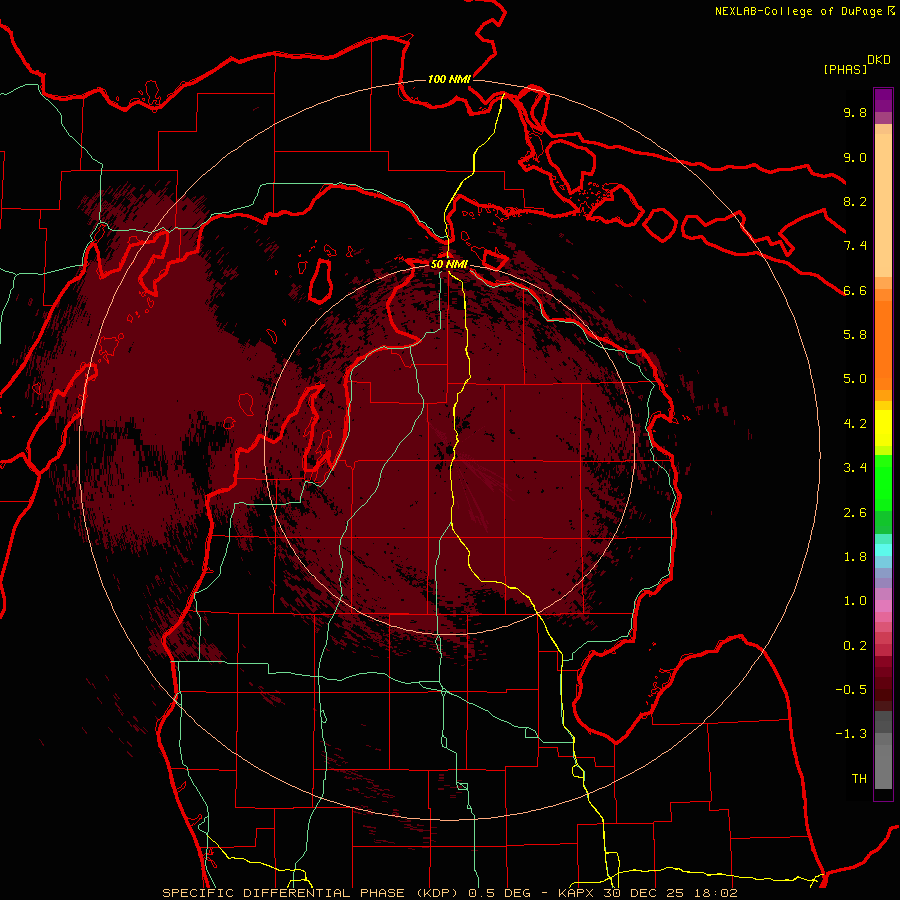Click the 4.2 value on the color scale
This screenshot has height=900, width=900.
click(x=855, y=424)
